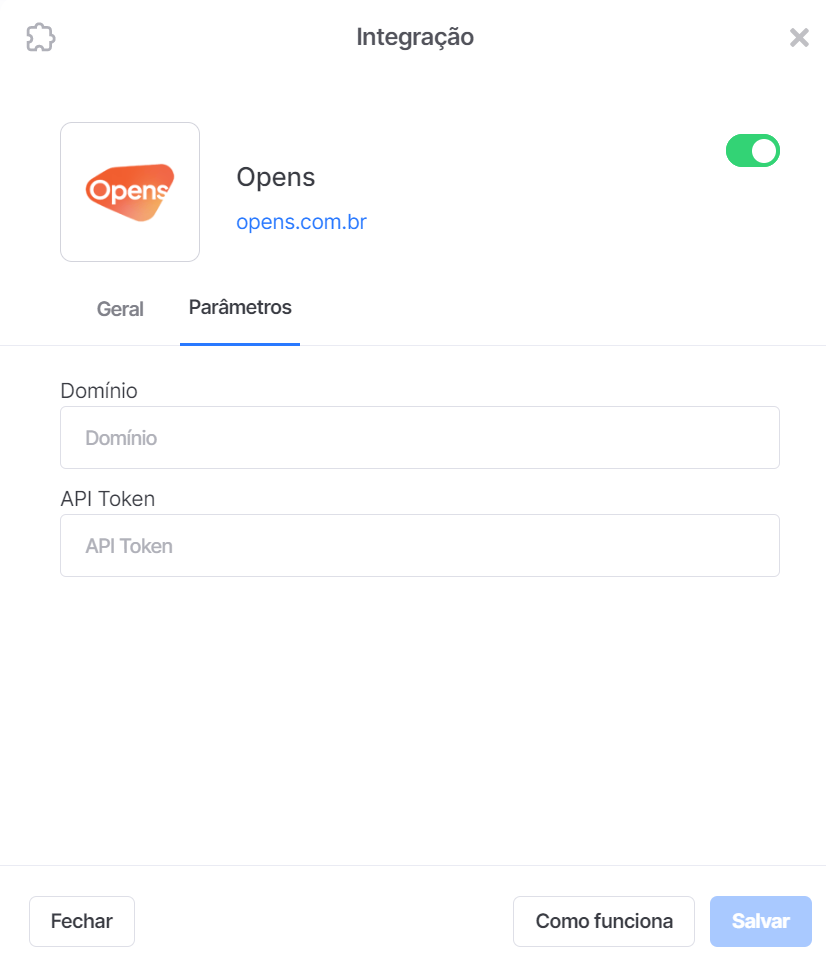The height and width of the screenshot is (958, 826).
Task: Close the Integração dialog with X
Action: (x=799, y=38)
